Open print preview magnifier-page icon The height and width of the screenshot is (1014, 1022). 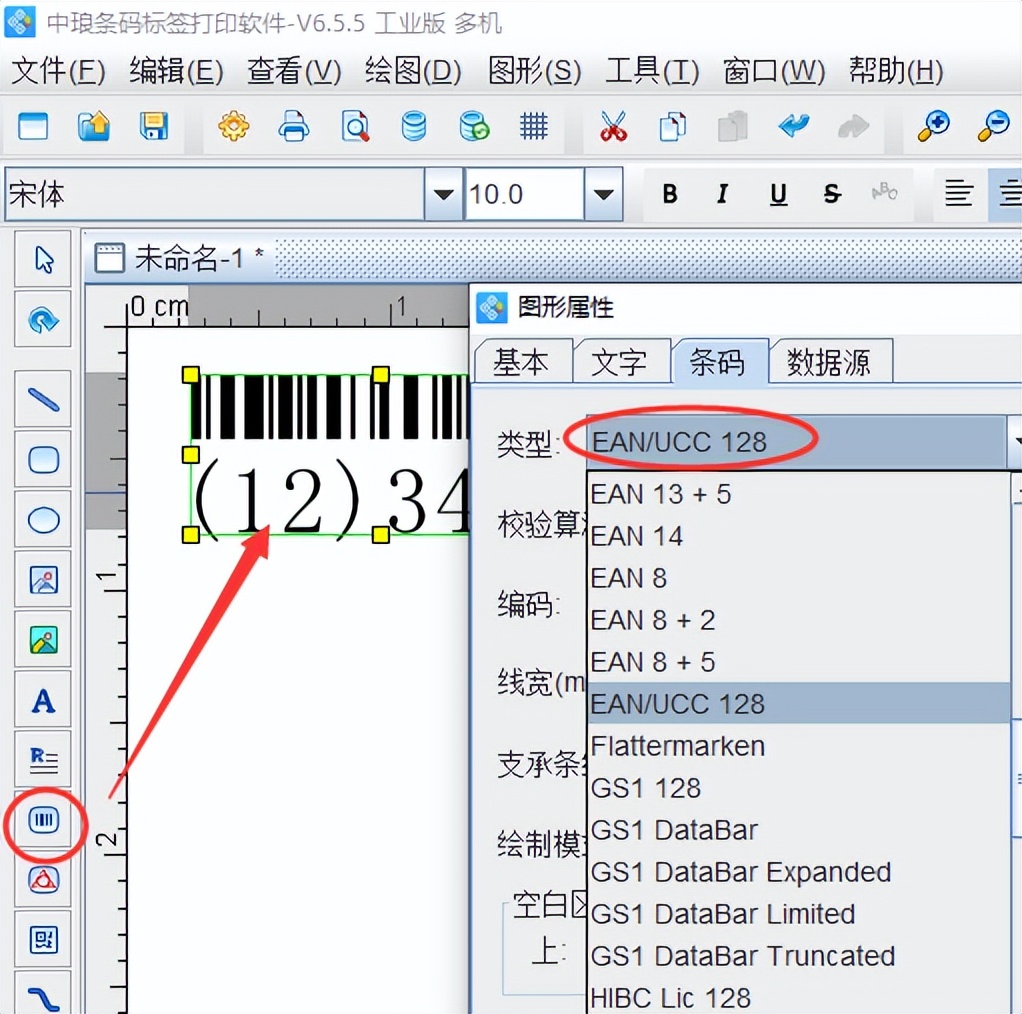(355, 126)
